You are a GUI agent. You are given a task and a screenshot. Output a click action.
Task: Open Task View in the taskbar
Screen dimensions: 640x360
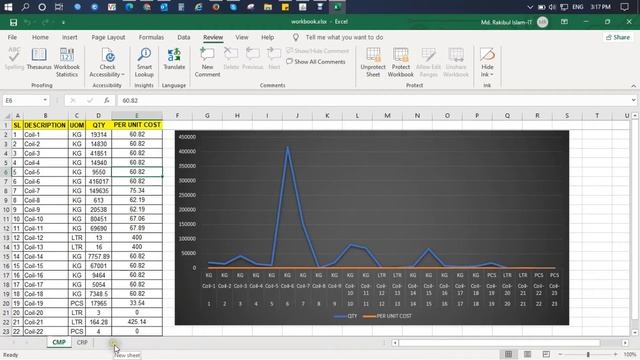(x=59, y=7)
